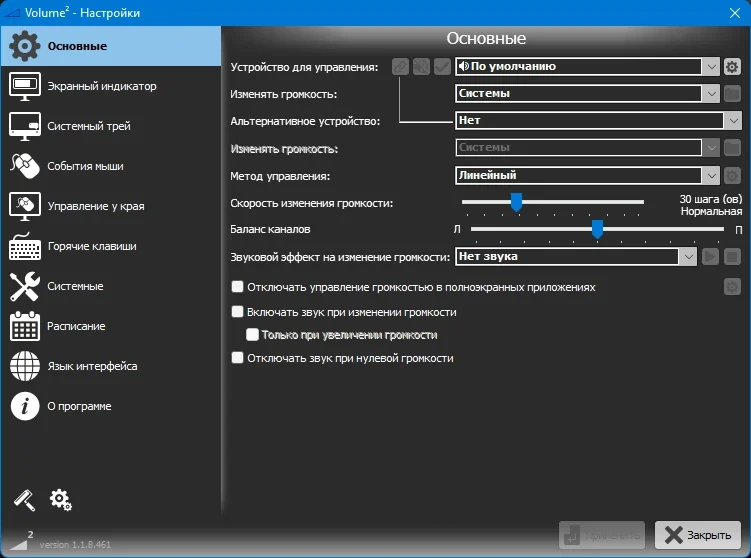Image resolution: width=751 pixels, height=558 pixels.
Task: Click the checkmark icon near device row
Action: pyautogui.click(x=442, y=67)
